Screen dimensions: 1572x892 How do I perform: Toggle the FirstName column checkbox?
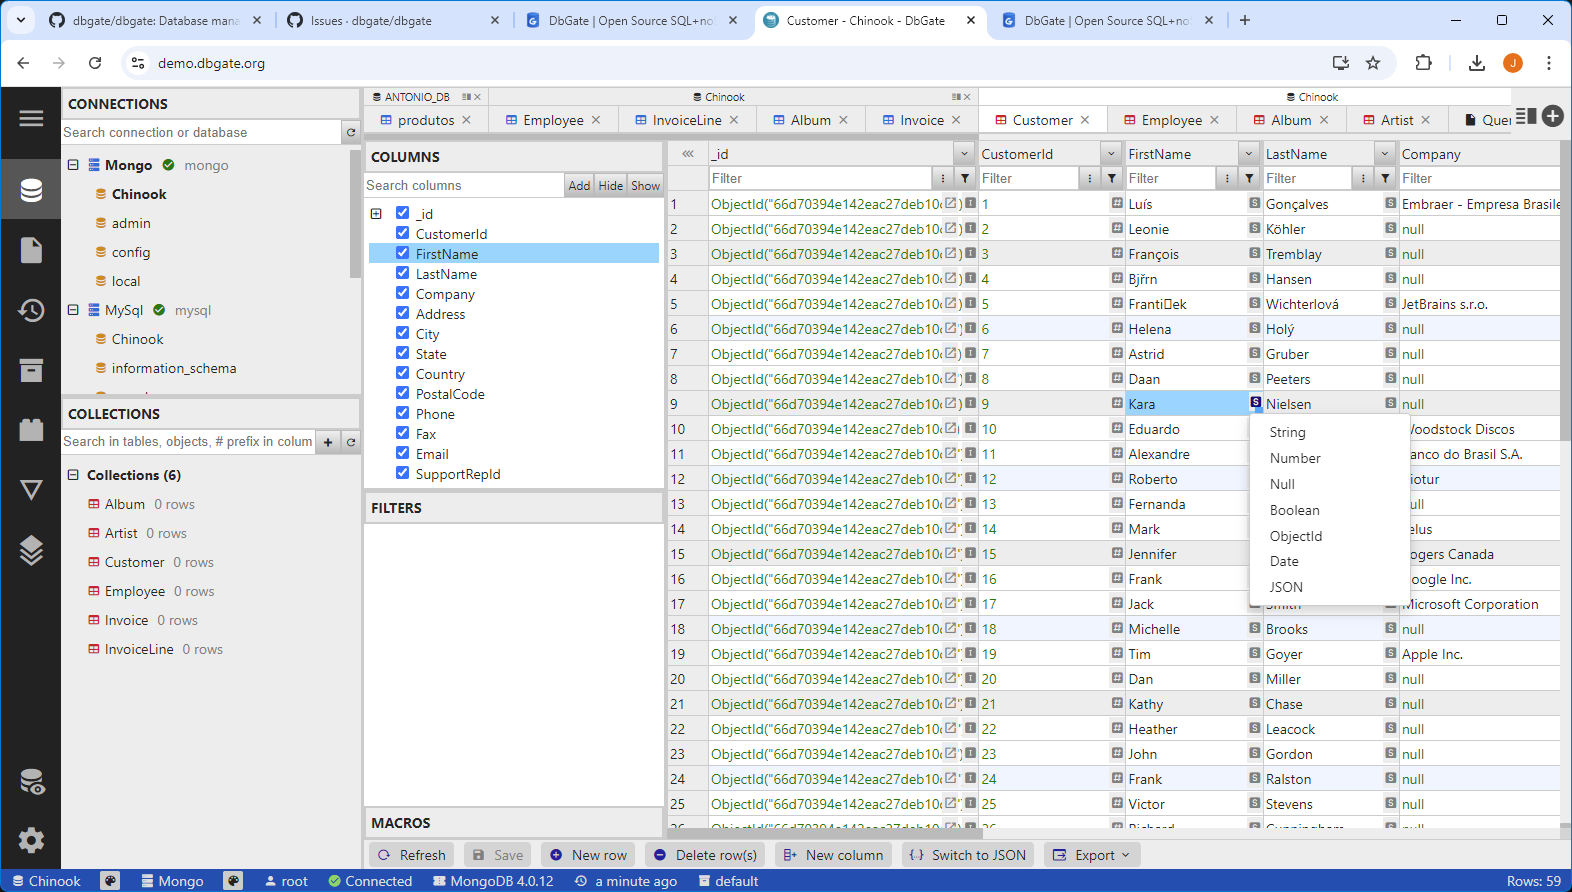point(402,253)
